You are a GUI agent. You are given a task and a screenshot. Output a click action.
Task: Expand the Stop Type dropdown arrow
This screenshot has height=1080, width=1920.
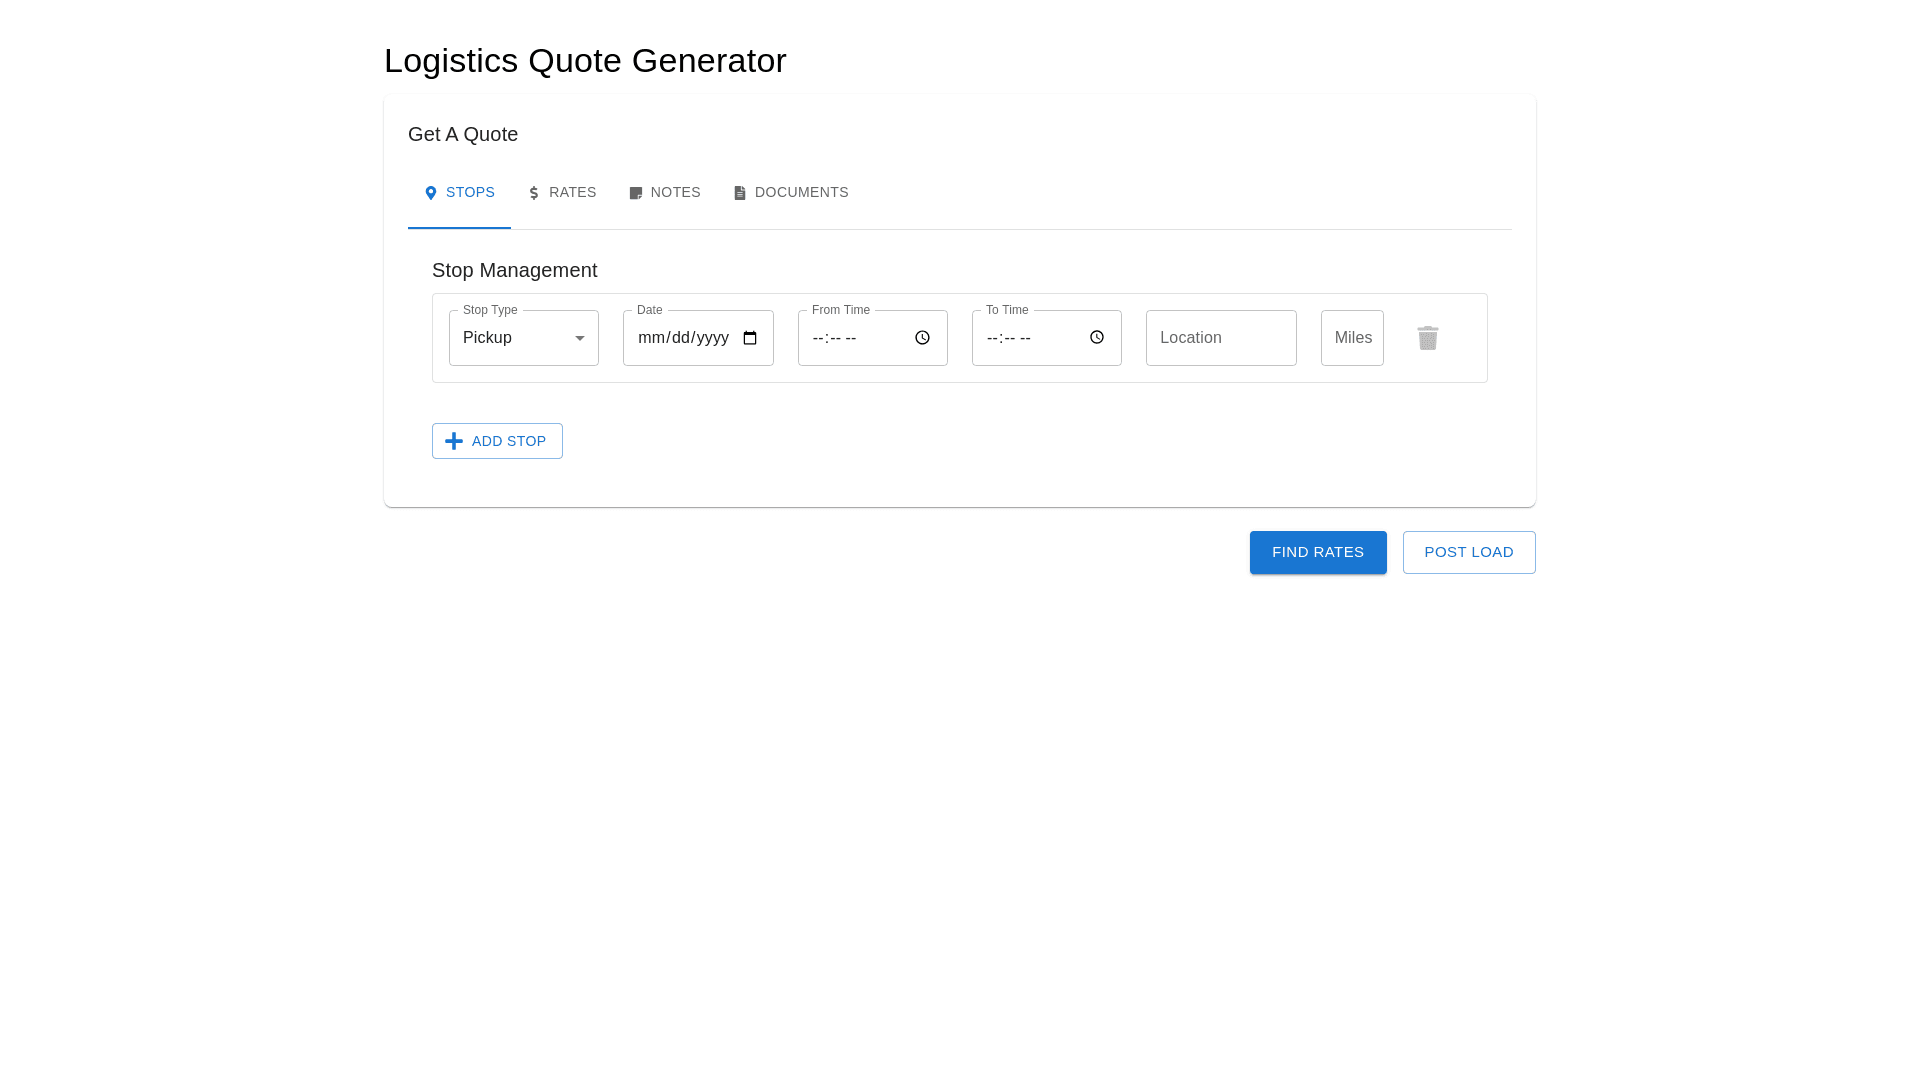(x=580, y=338)
